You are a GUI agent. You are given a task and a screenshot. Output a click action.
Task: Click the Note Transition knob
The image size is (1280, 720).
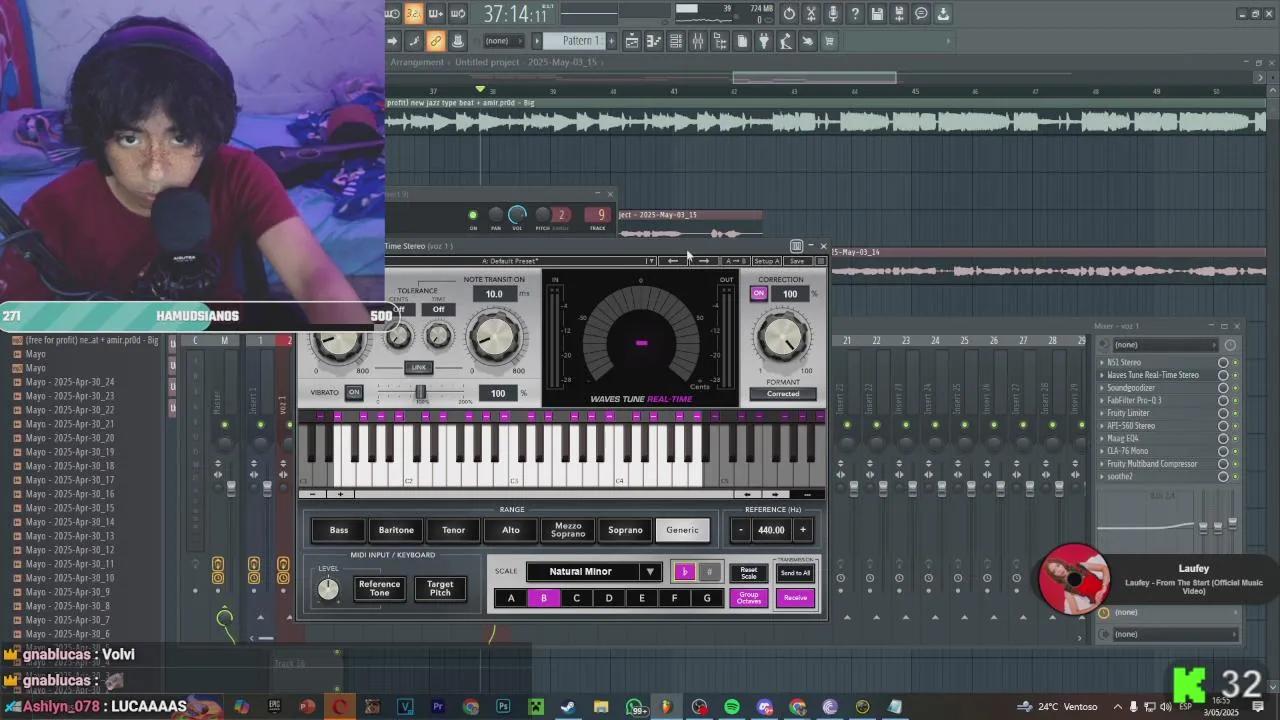[495, 336]
